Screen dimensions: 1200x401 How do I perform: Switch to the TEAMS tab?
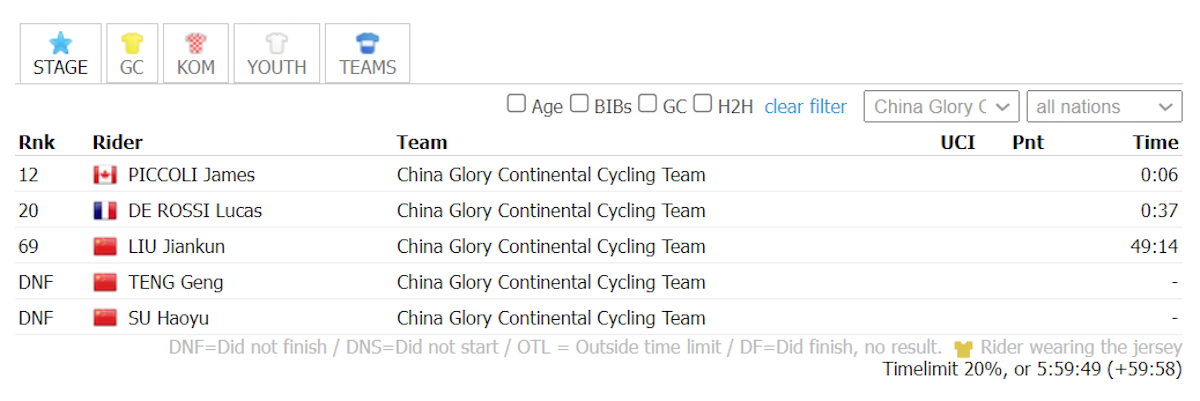point(367,54)
